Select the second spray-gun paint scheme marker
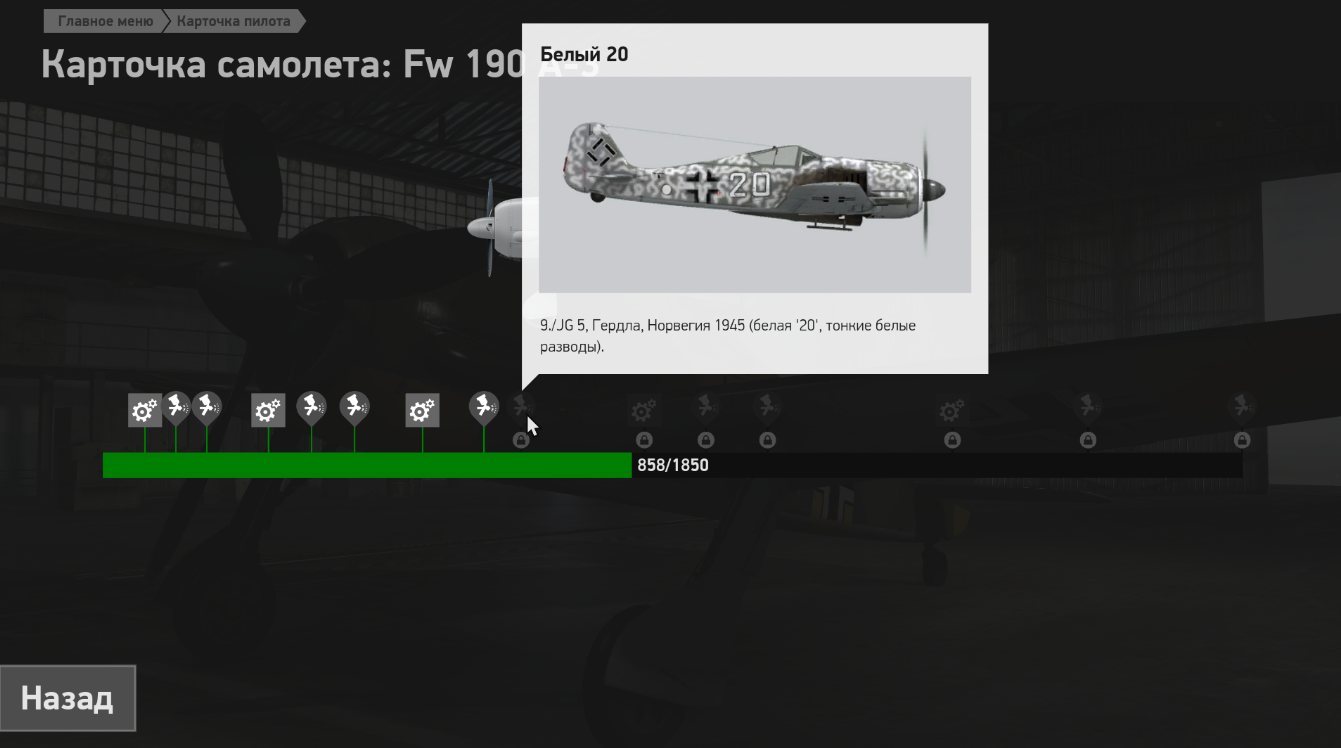Screen dimensions: 1341x748 click(207, 407)
